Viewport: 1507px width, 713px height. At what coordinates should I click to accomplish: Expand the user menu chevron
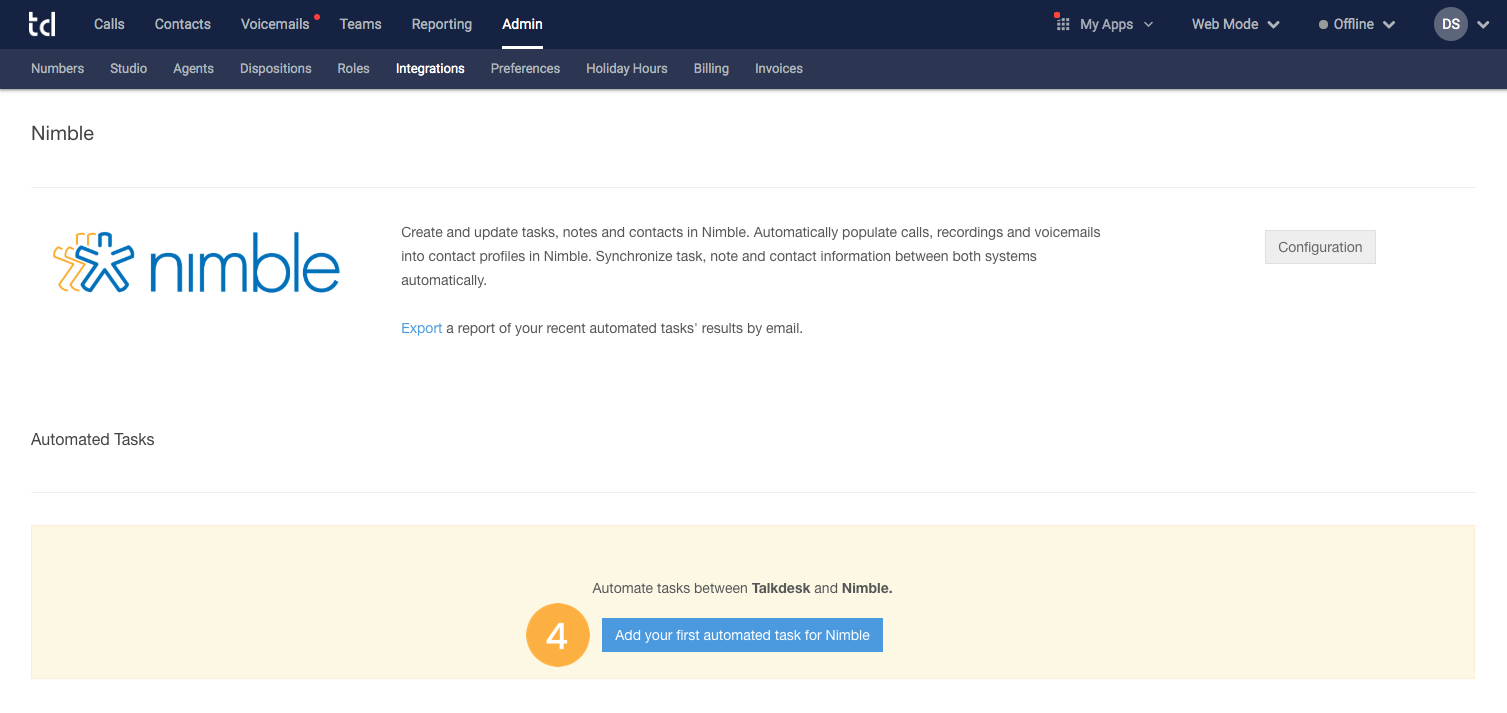pos(1483,25)
